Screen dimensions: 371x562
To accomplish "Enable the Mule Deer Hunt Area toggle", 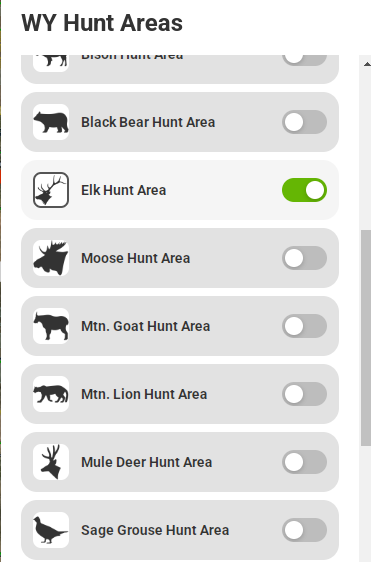I will point(304,462).
